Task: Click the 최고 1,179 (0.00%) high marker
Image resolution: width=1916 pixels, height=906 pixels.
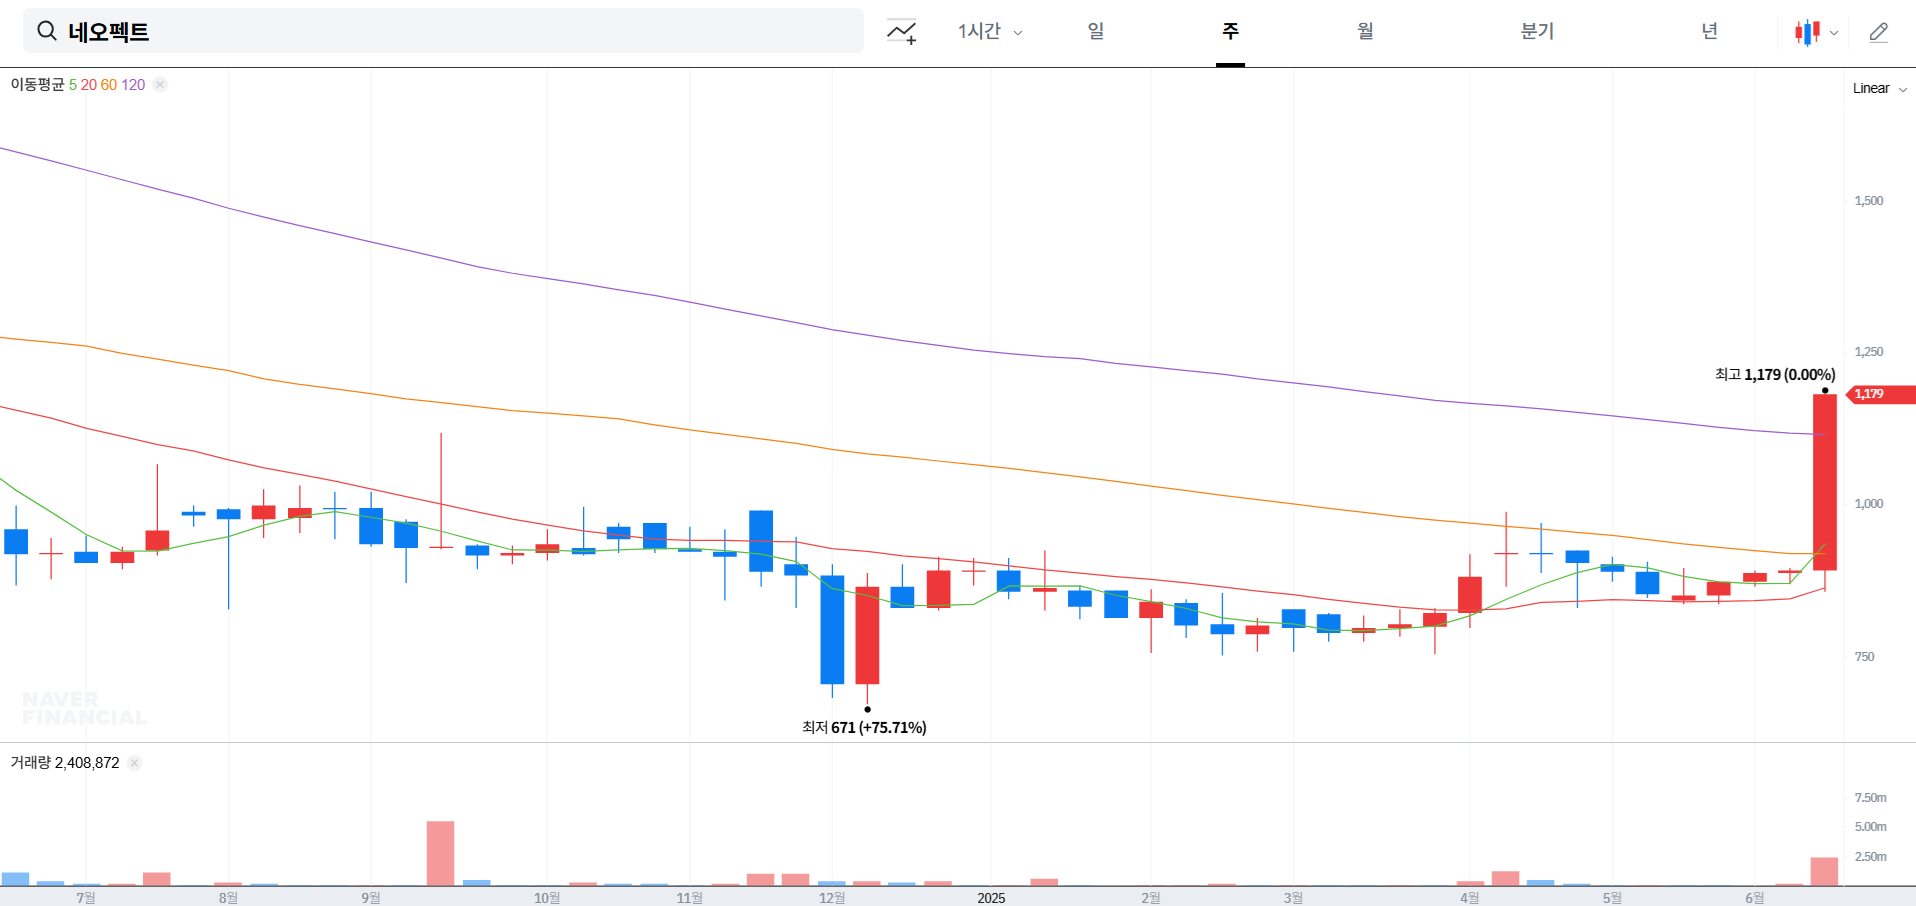Action: [x=1775, y=375]
